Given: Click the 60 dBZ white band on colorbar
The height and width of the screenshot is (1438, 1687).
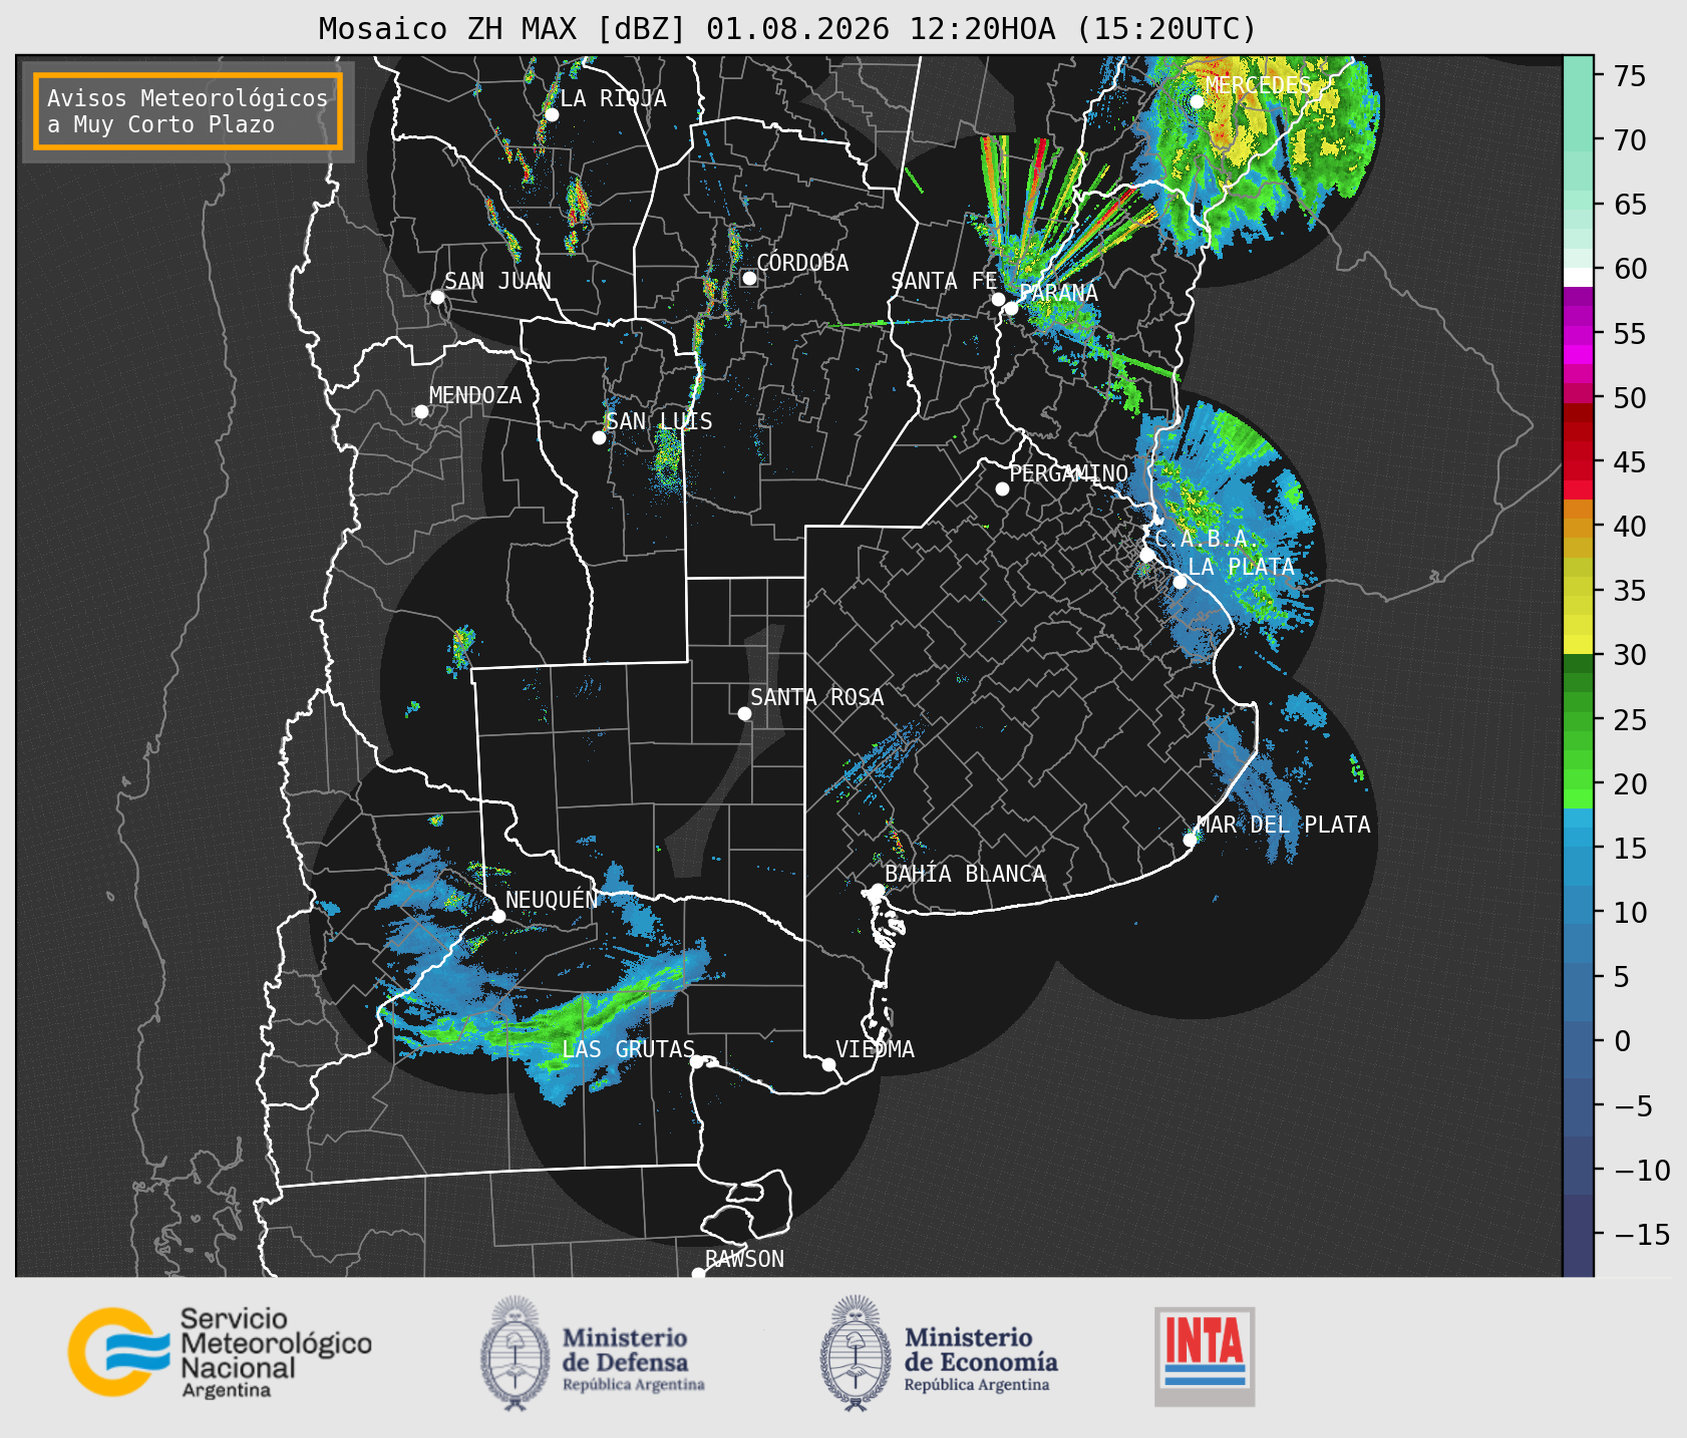Looking at the screenshot, I should coord(1578,277).
